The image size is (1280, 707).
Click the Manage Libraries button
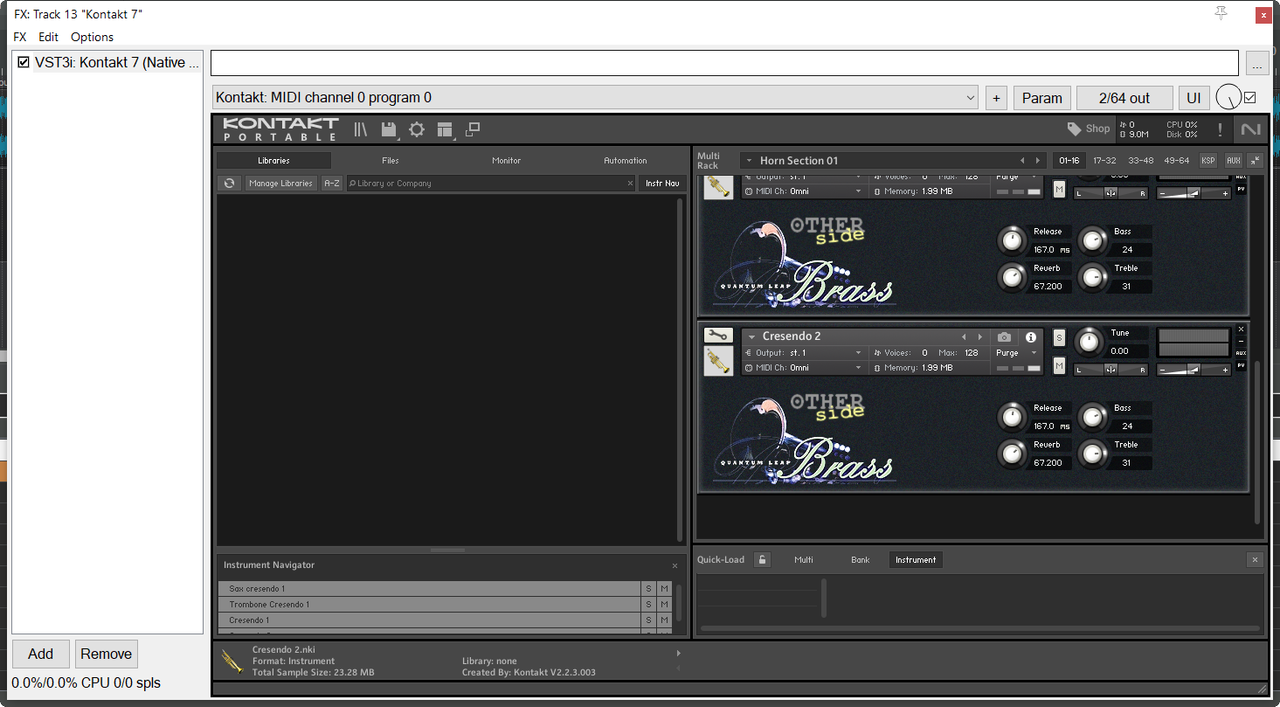(281, 183)
